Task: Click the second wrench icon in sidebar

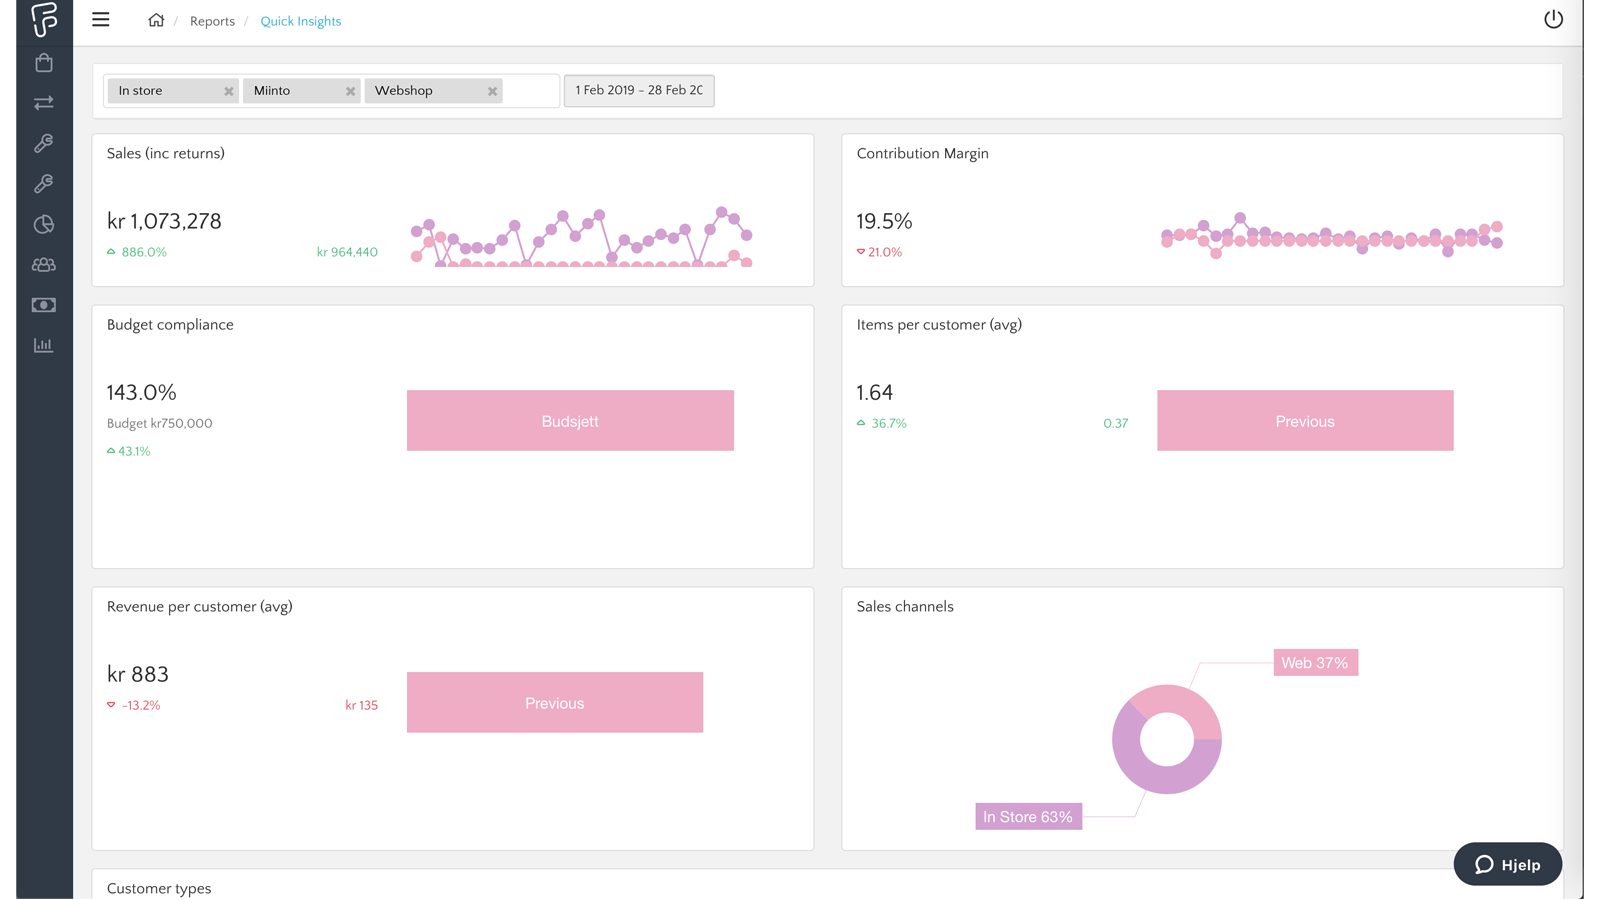Action: (43, 183)
